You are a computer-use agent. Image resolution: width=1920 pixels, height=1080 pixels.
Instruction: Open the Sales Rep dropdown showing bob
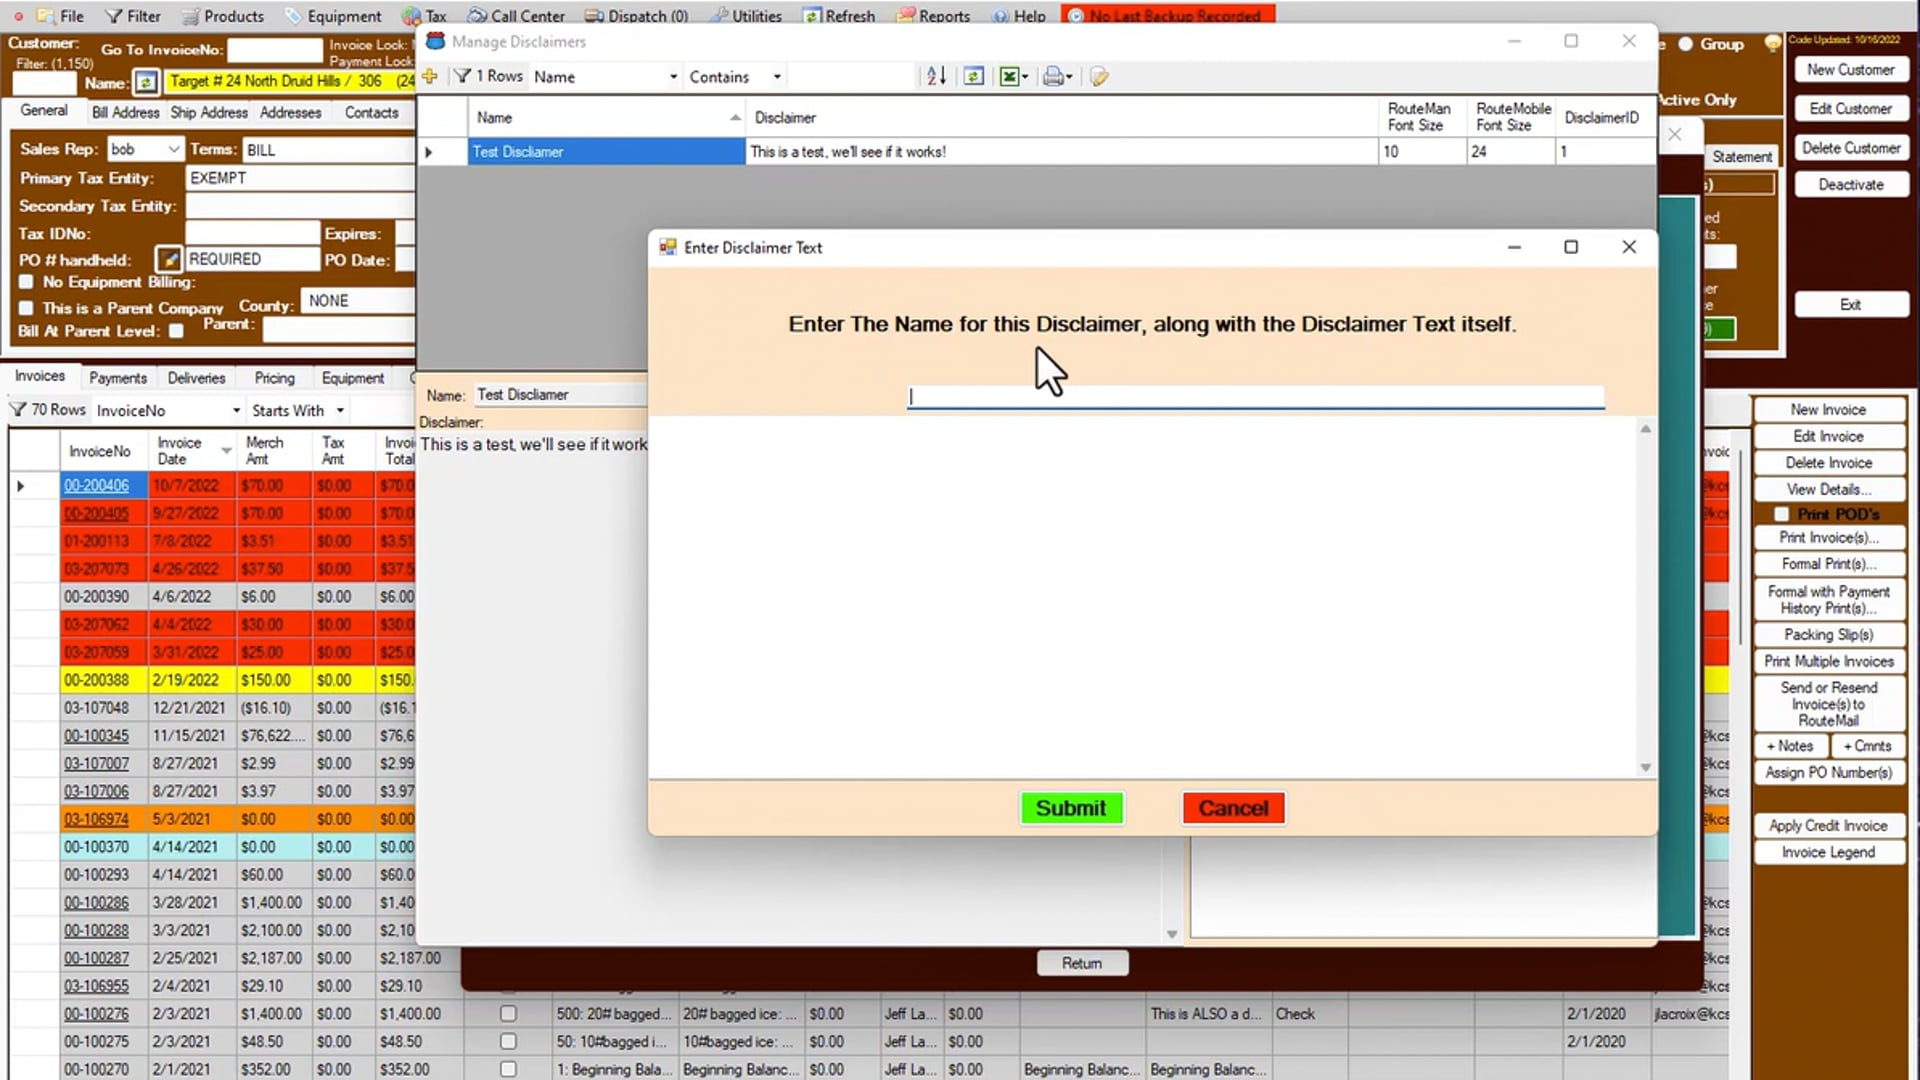[174, 149]
